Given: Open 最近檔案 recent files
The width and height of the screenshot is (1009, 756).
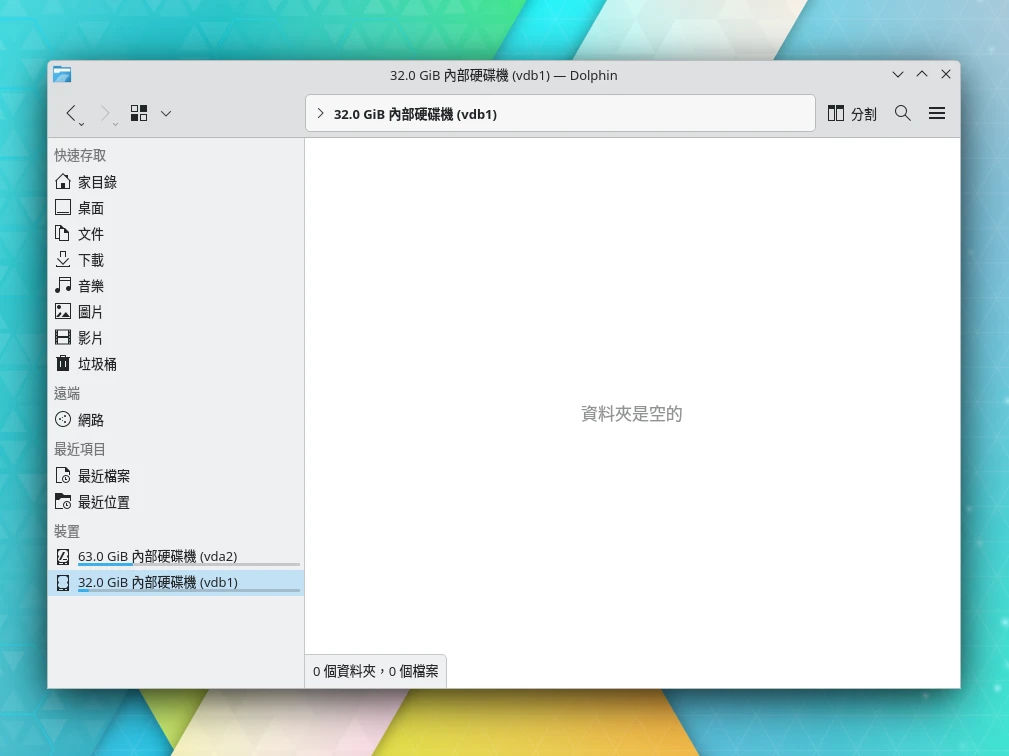Looking at the screenshot, I should click(104, 476).
